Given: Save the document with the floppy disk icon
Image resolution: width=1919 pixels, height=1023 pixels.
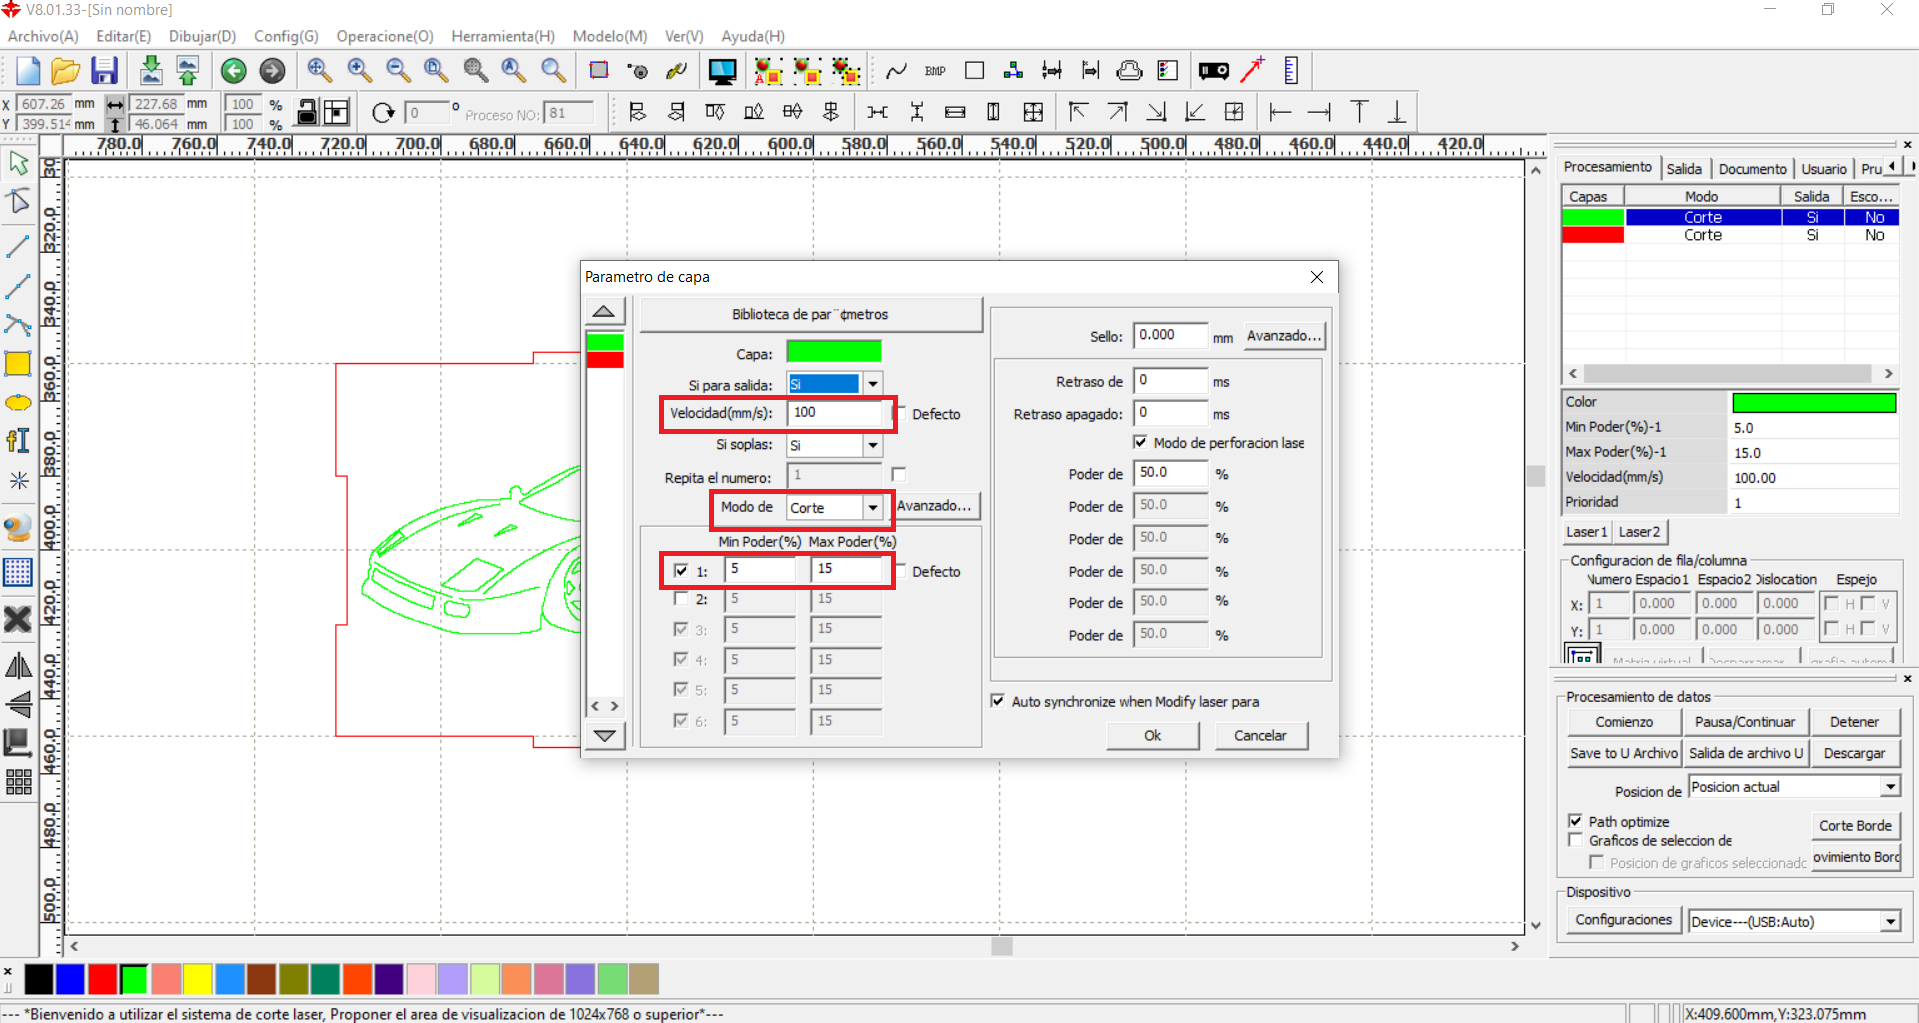Looking at the screenshot, I should pyautogui.click(x=104, y=71).
